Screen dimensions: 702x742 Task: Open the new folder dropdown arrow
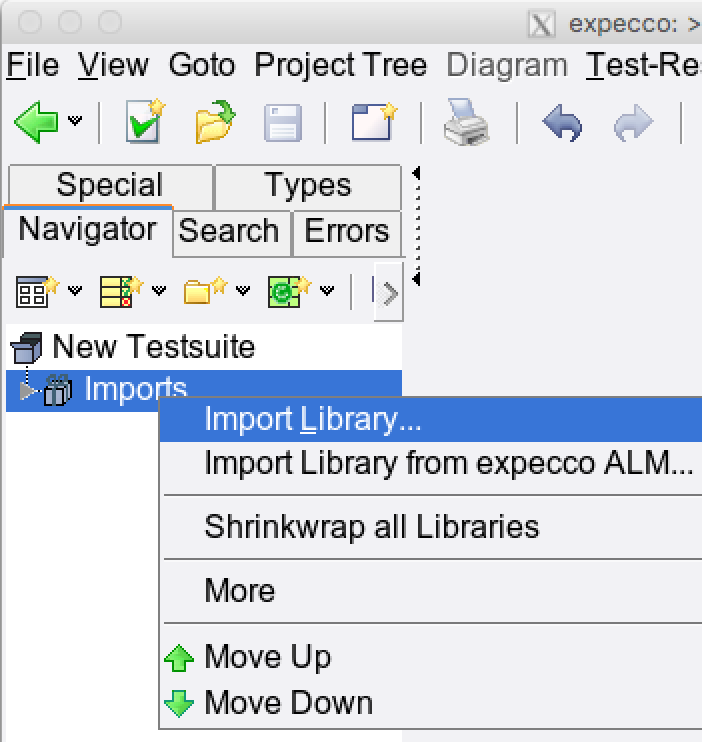coord(243,292)
